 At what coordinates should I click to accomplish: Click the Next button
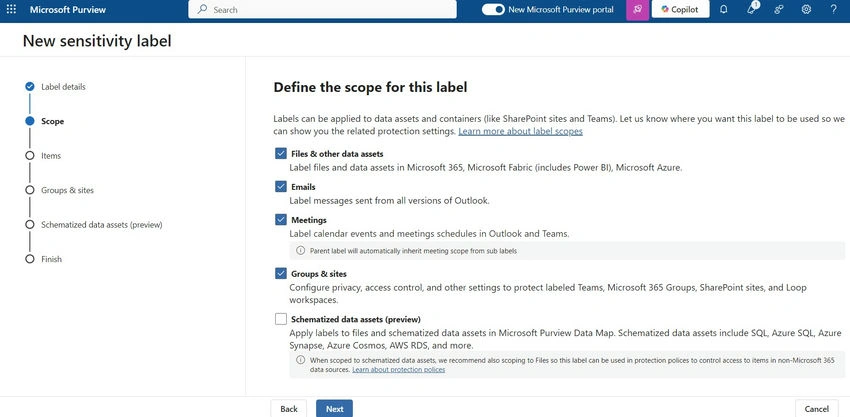point(334,408)
